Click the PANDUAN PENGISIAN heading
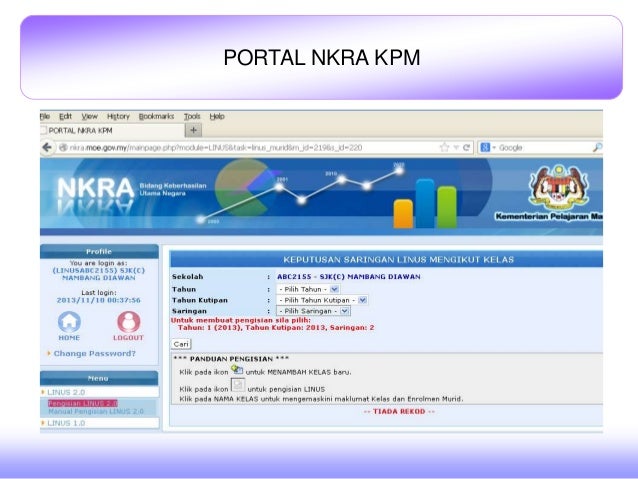Viewport: 638px width, 479px height. tap(231, 359)
